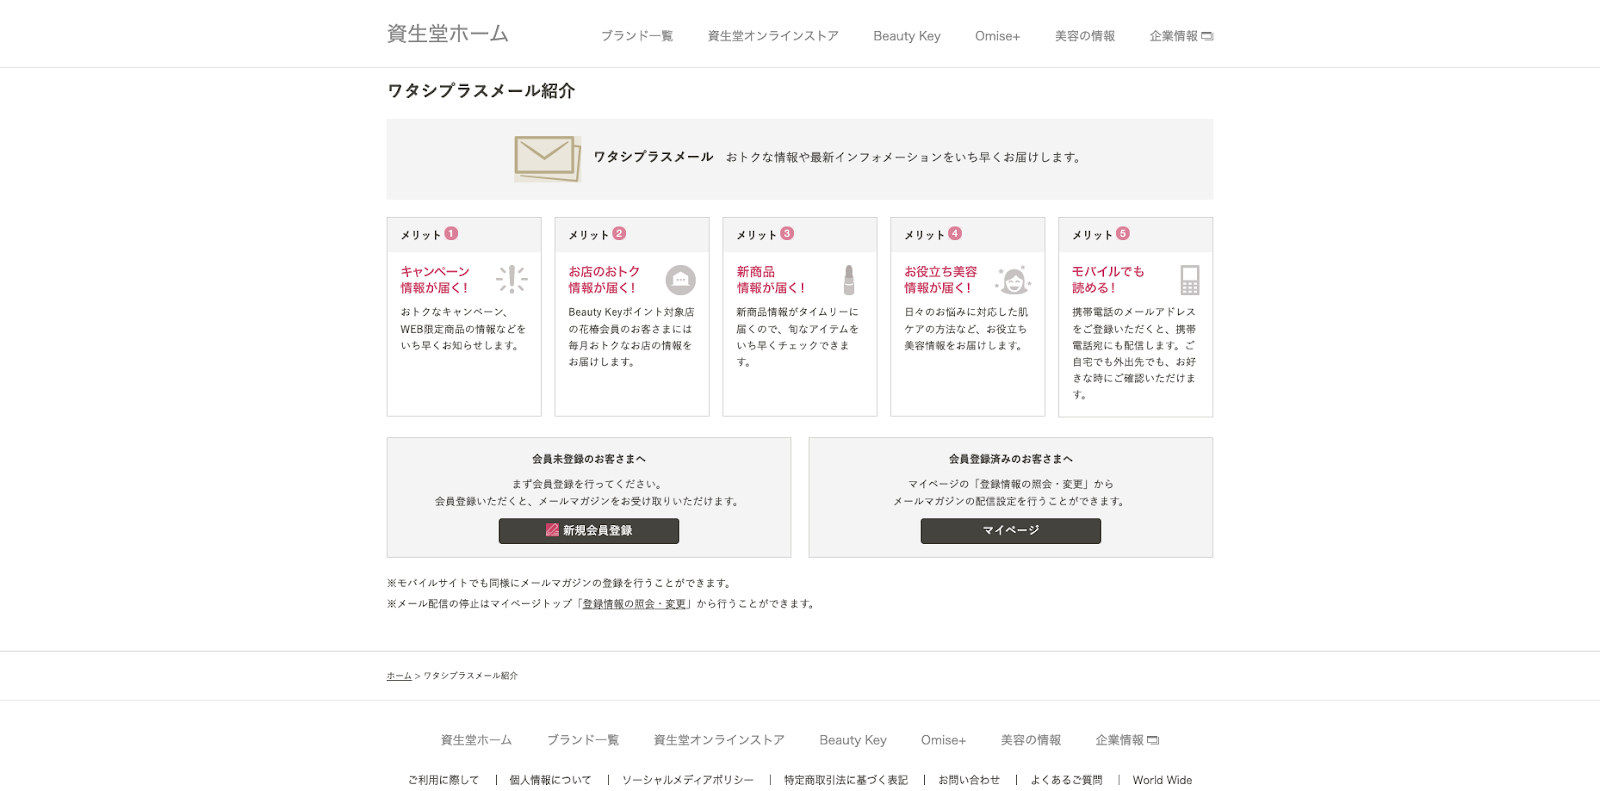
Task: Open 美容の情報 in the top navigation
Action: (1084, 36)
